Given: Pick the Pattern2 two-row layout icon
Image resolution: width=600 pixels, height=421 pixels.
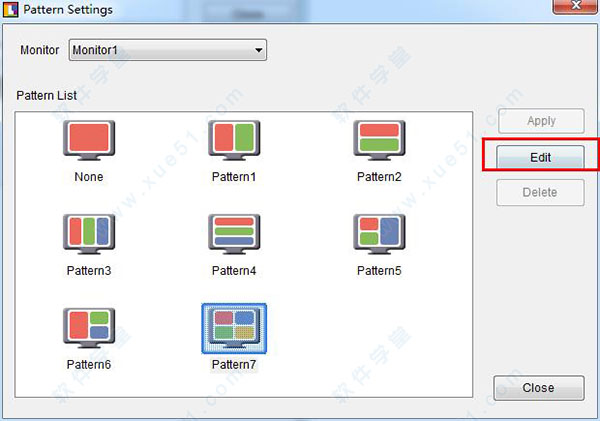Looking at the screenshot, I should point(379,140).
